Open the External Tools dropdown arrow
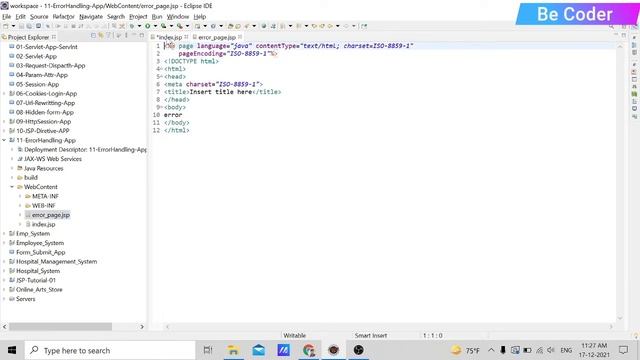The image size is (640, 360). click(x=187, y=26)
